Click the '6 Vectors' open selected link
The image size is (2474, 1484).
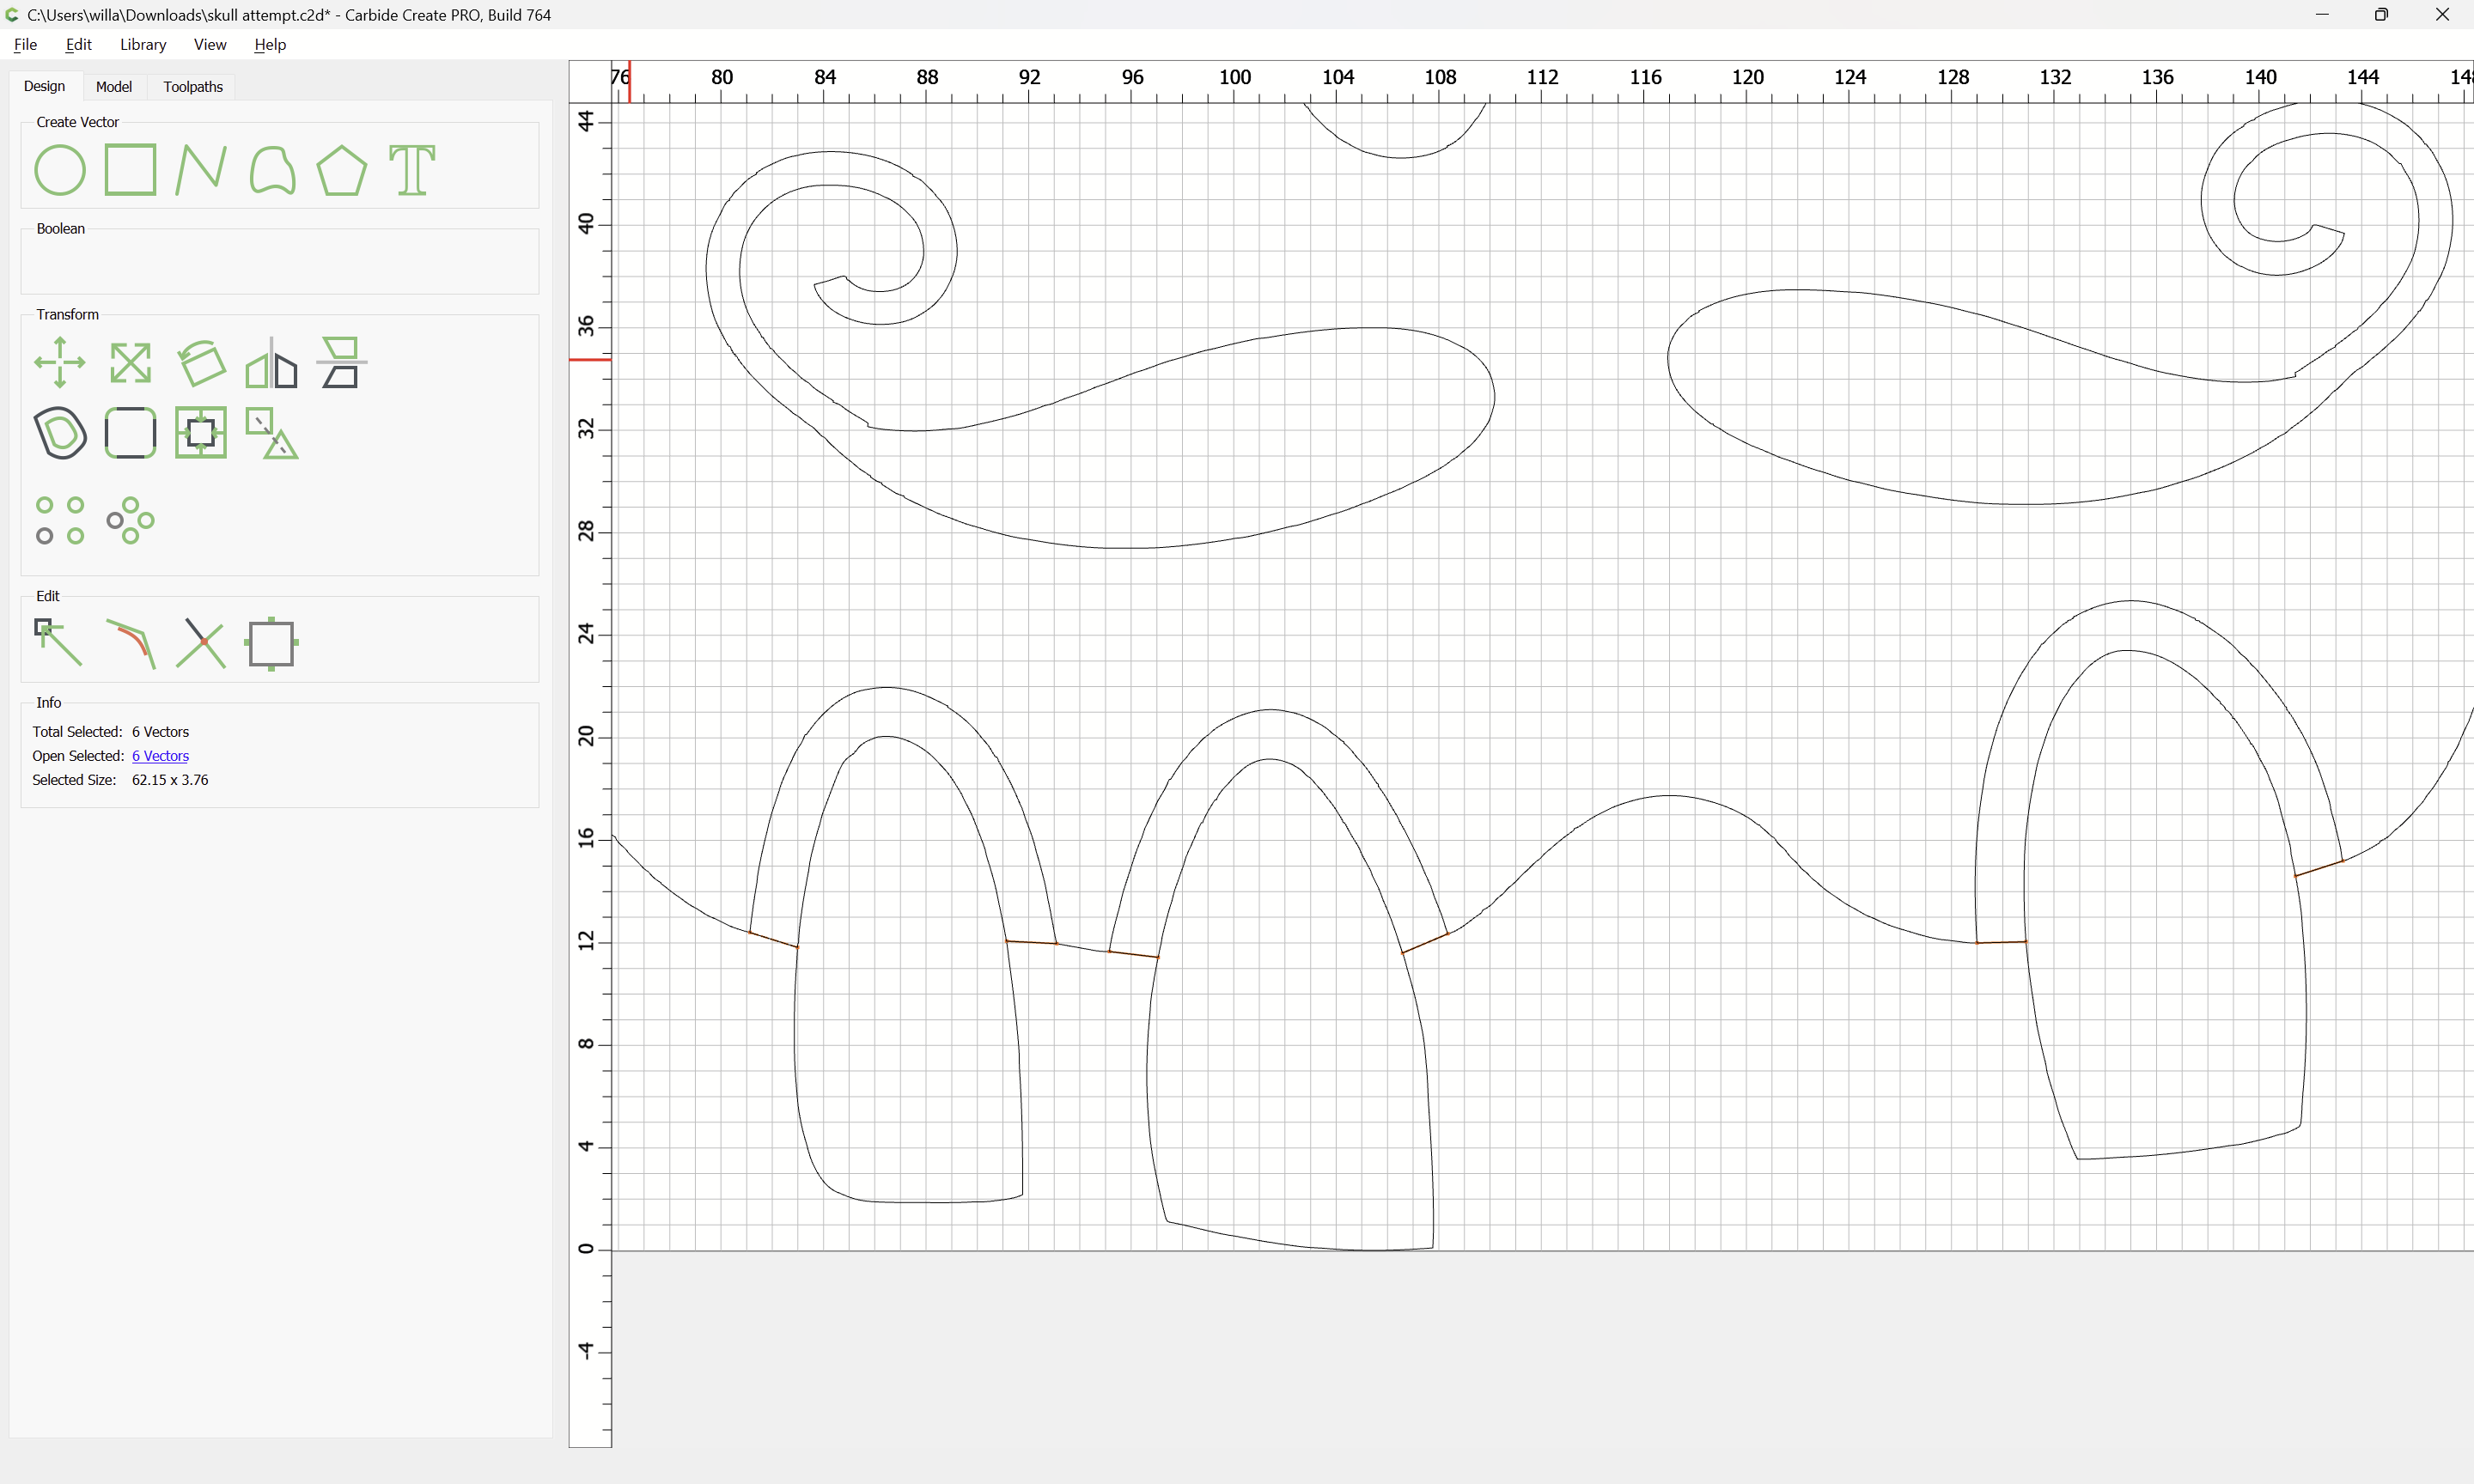pos(160,756)
